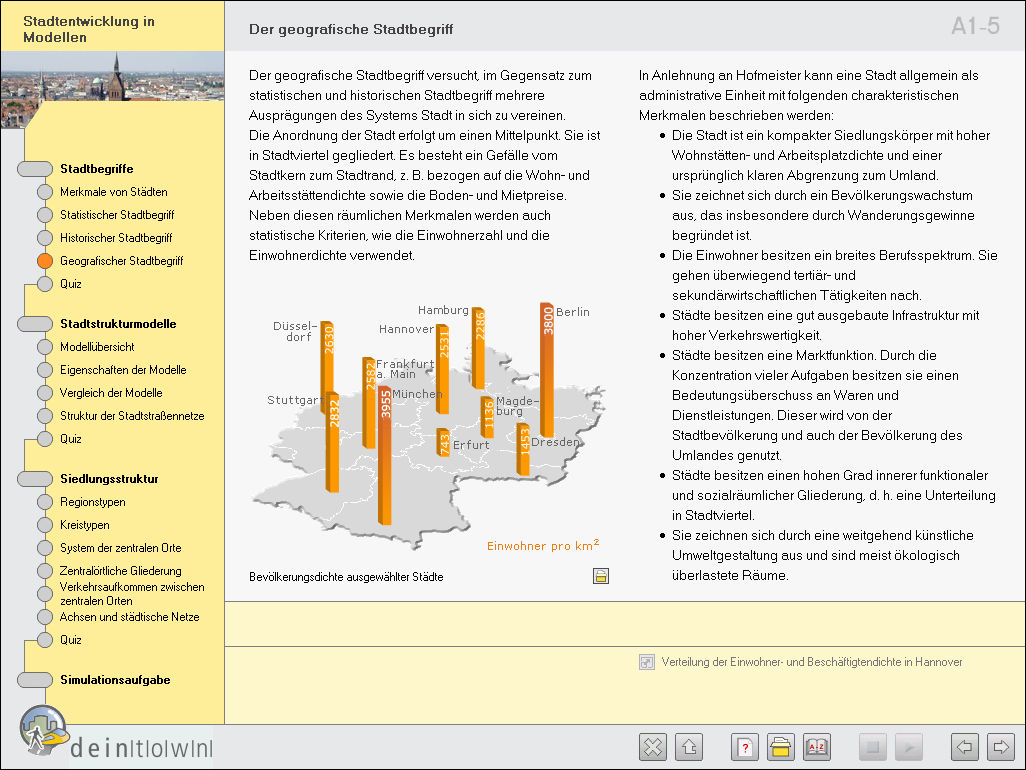The height and width of the screenshot is (770, 1026).
Task: Select the Historischer Stadtbegriff radio bullet
Action: click(x=45, y=238)
